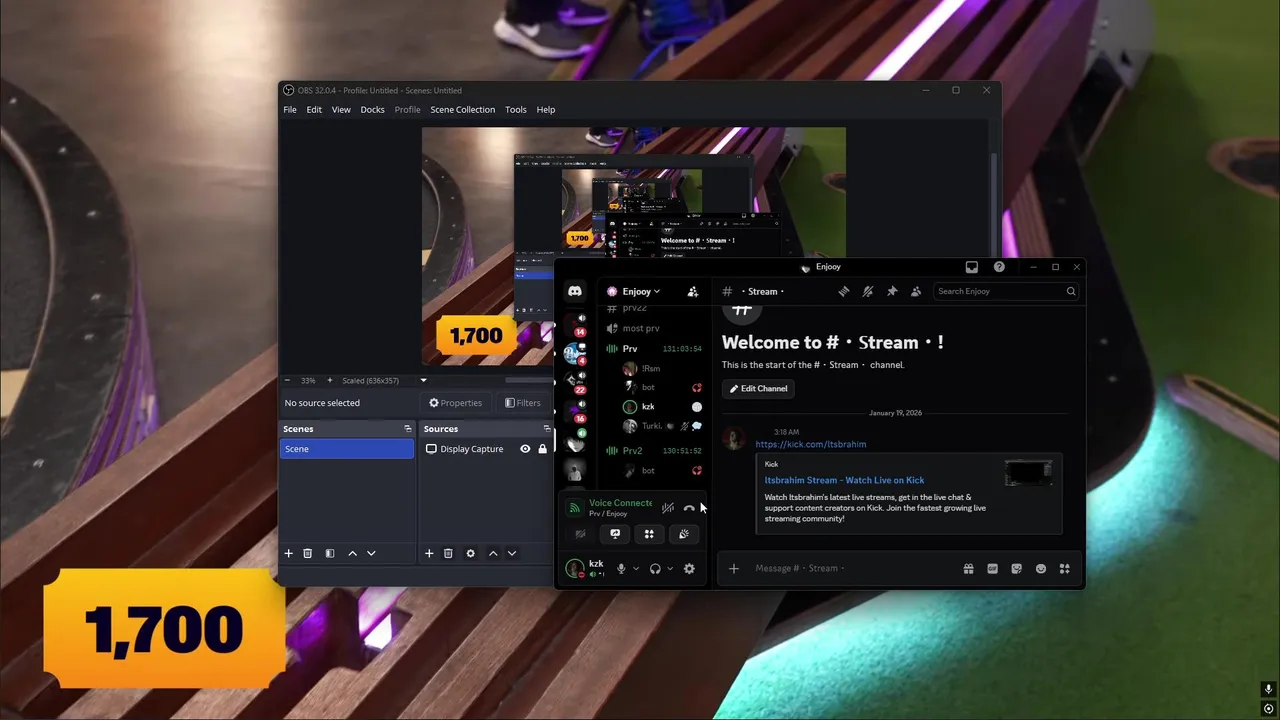The width and height of the screenshot is (1280, 720).
Task: Remove selected source with trash icon in Sources
Action: click(x=448, y=553)
